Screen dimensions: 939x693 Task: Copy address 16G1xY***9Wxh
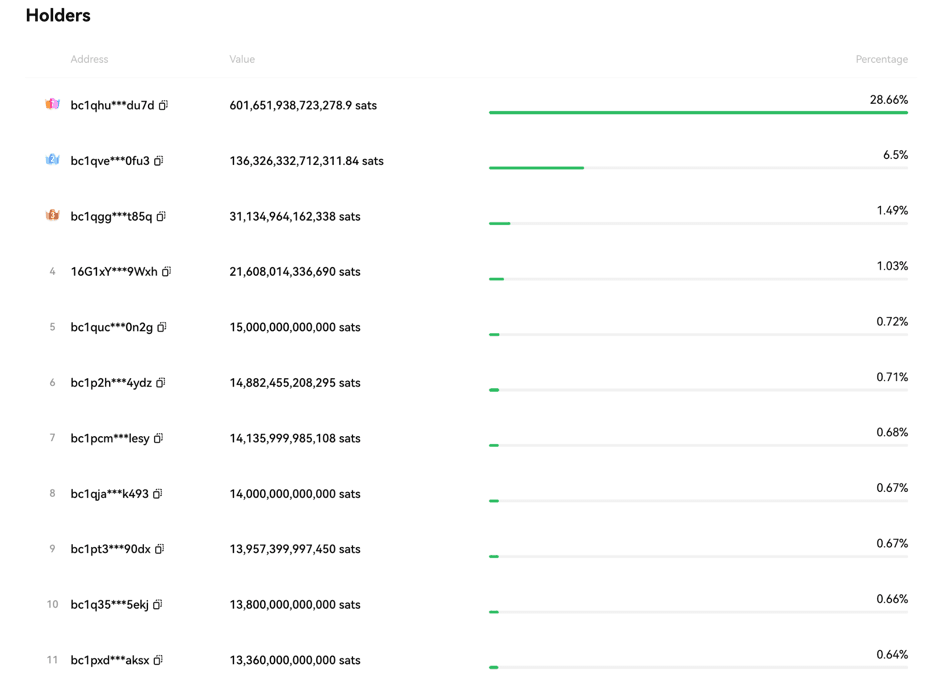coord(166,272)
